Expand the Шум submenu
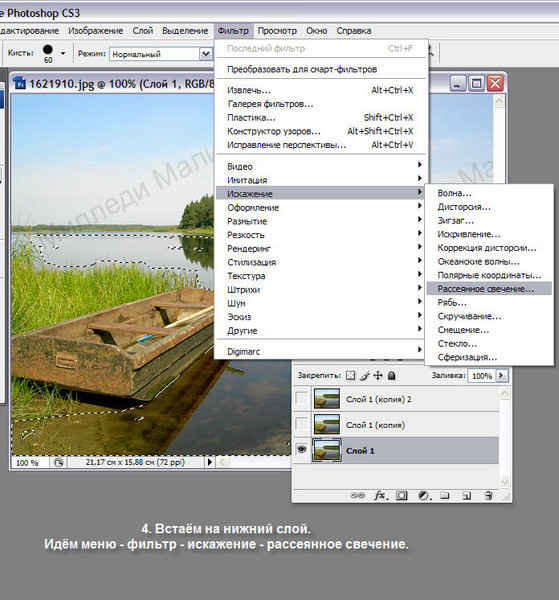The width and height of the screenshot is (559, 600). tap(321, 303)
